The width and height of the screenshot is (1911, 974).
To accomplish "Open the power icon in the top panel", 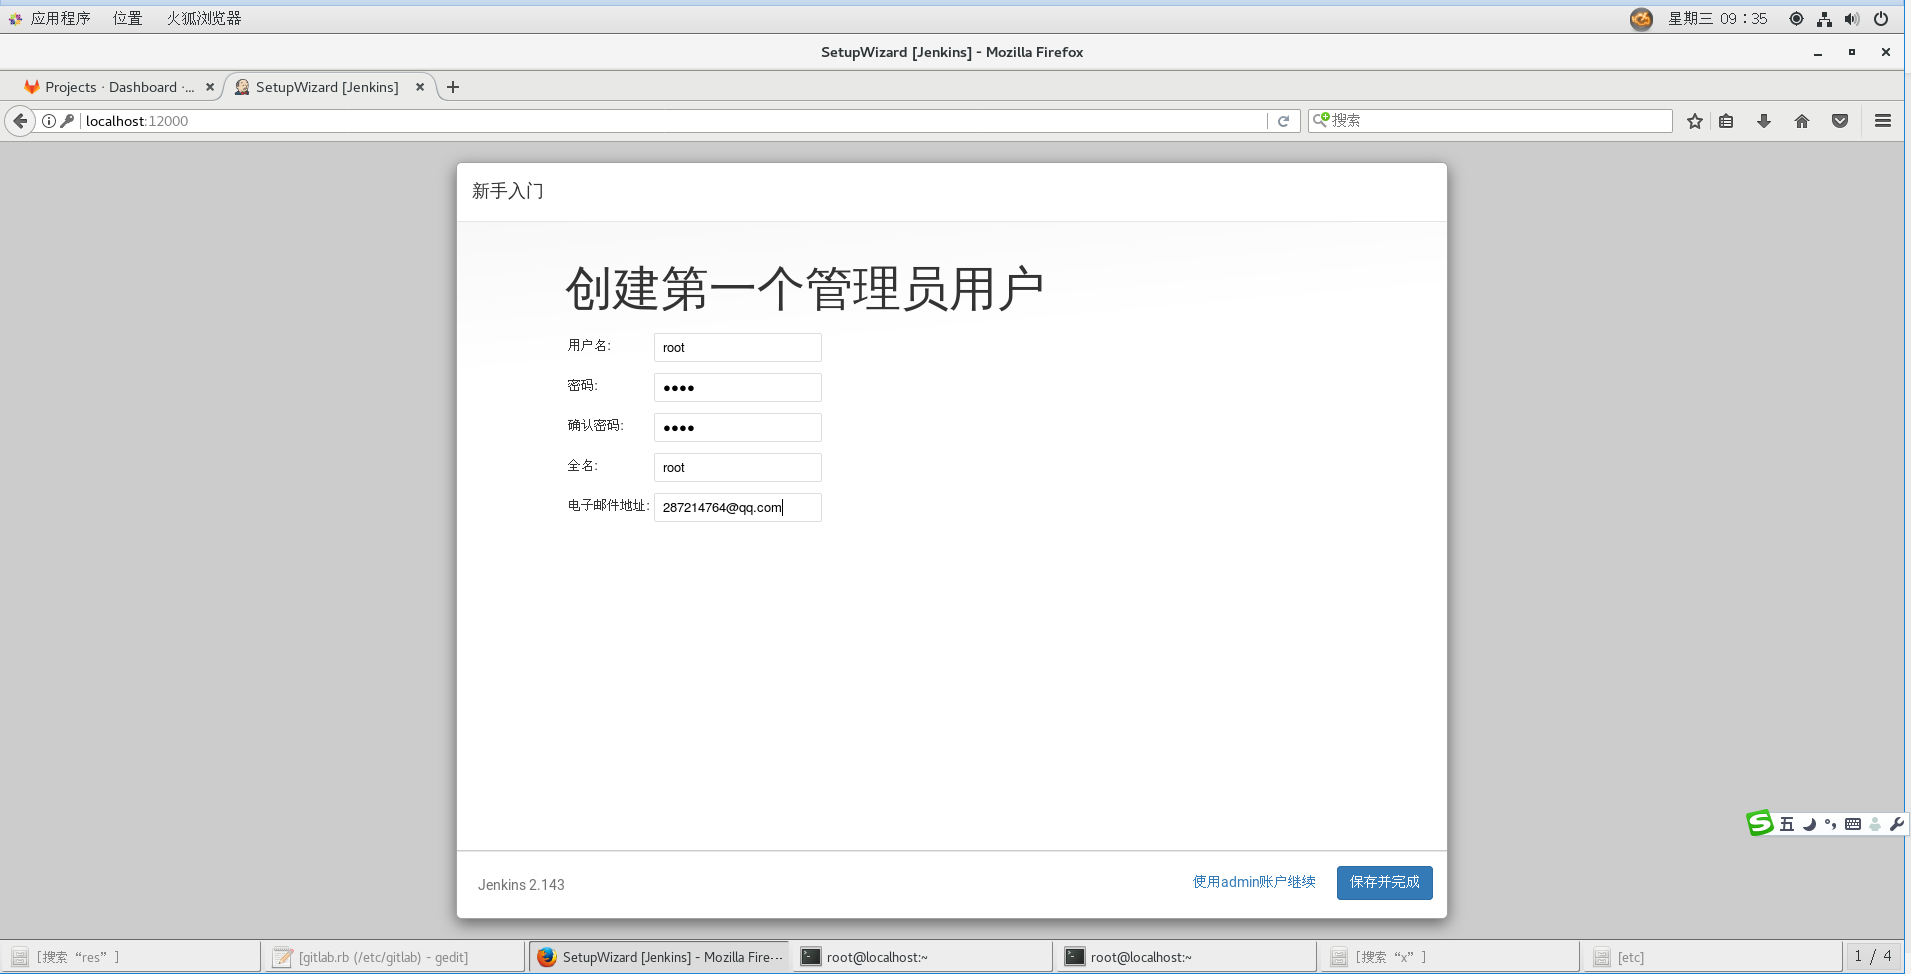I will point(1881,18).
